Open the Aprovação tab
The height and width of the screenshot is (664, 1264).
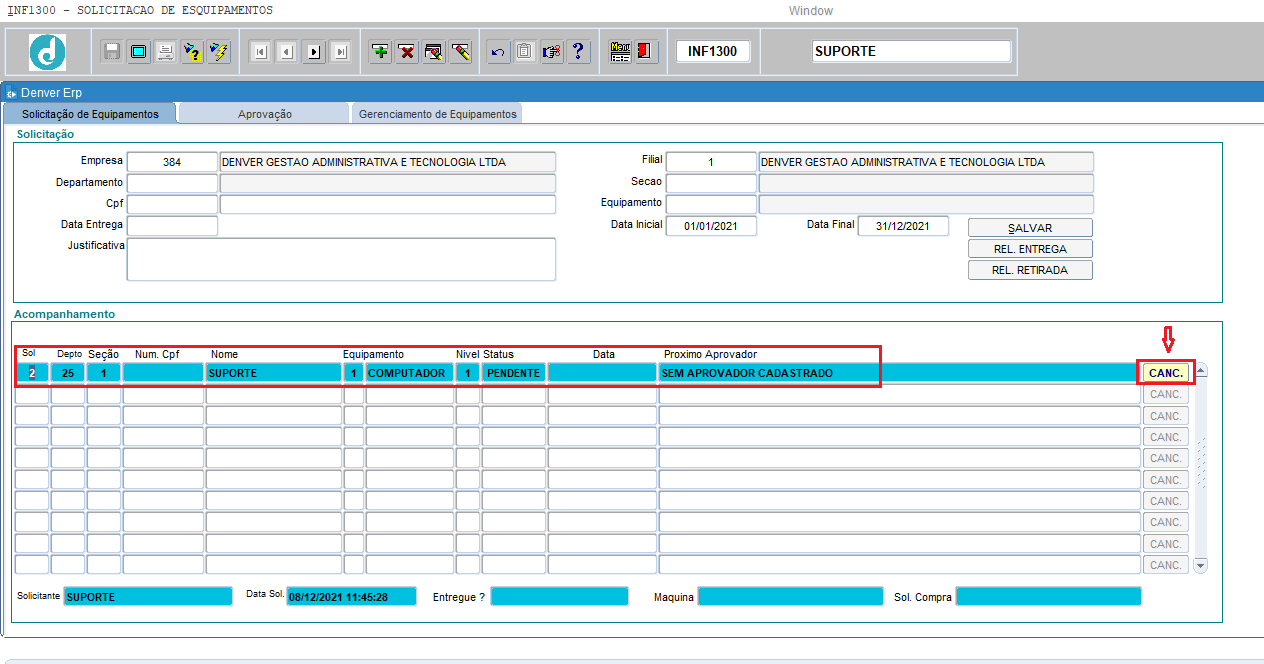[265, 114]
